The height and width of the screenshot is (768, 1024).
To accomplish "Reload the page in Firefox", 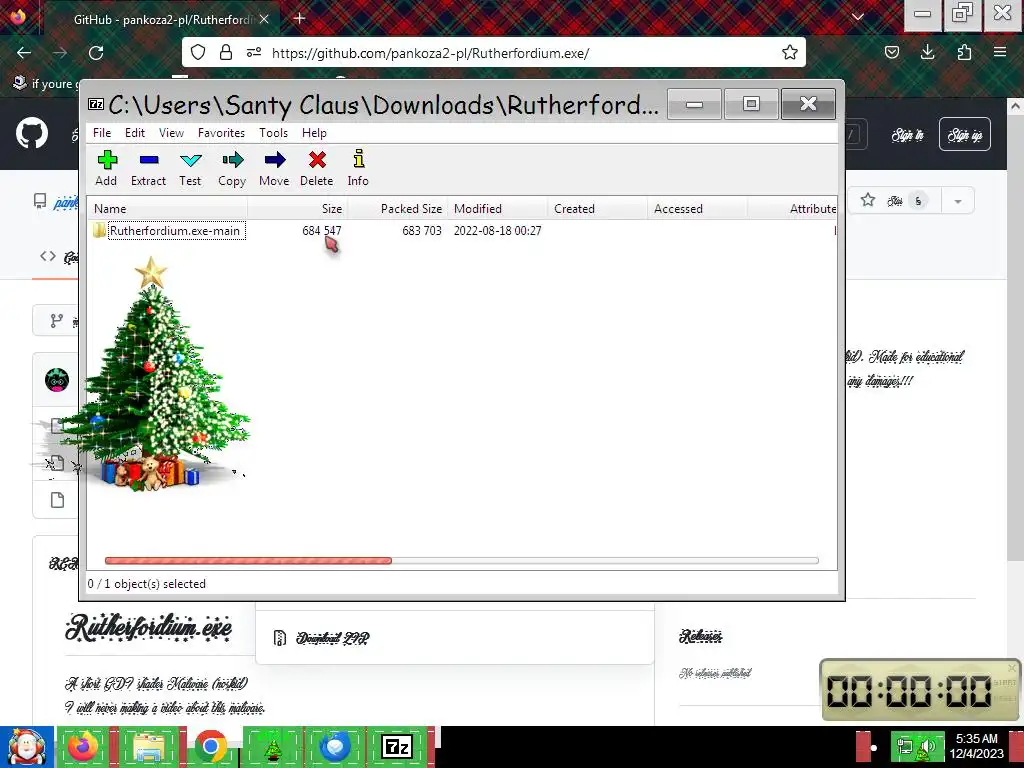I will click(96, 53).
